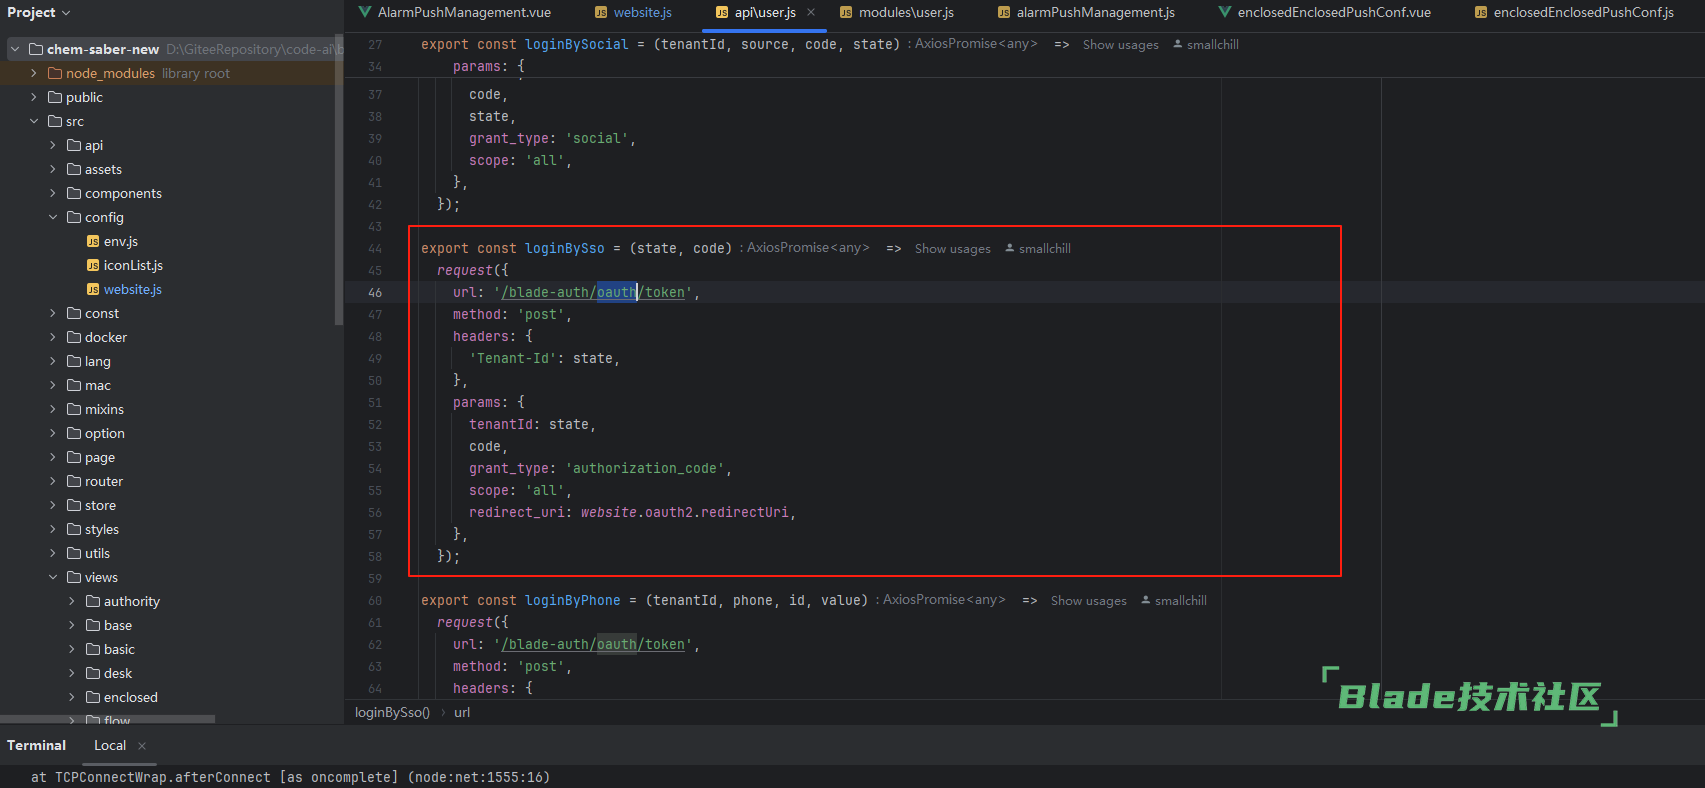Click the loginByPhone function name
The width and height of the screenshot is (1705, 788).
[573, 601]
